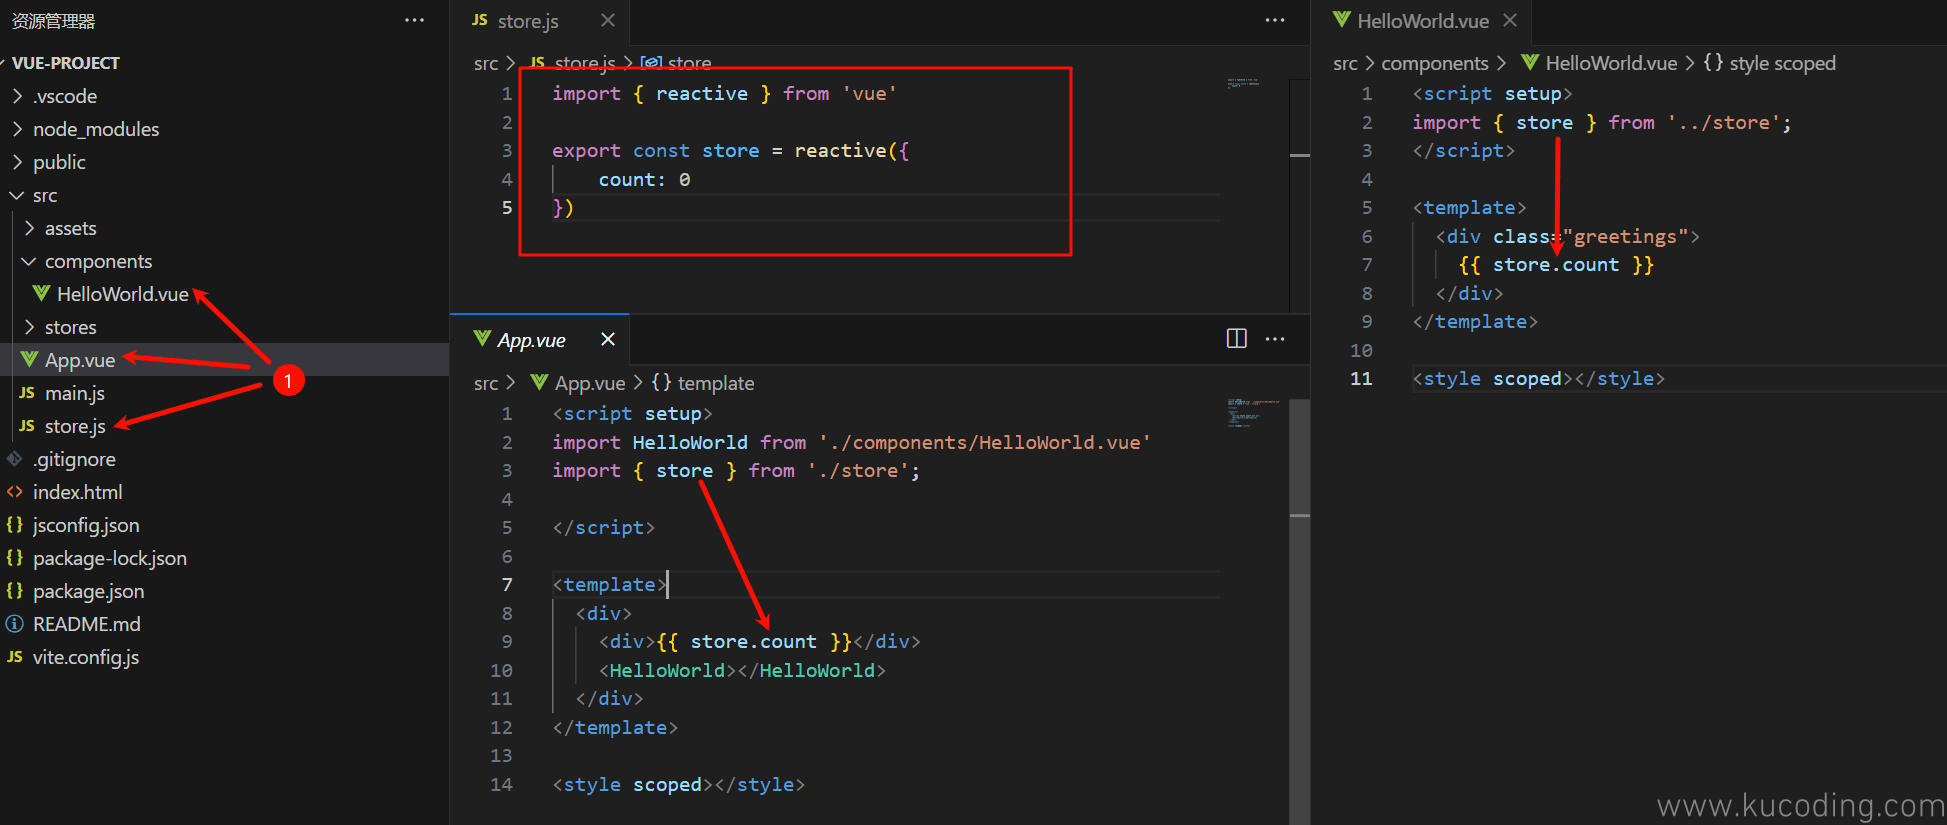The width and height of the screenshot is (1947, 825).
Task: Click the JS icon on the store.js tab
Action: [x=480, y=19]
